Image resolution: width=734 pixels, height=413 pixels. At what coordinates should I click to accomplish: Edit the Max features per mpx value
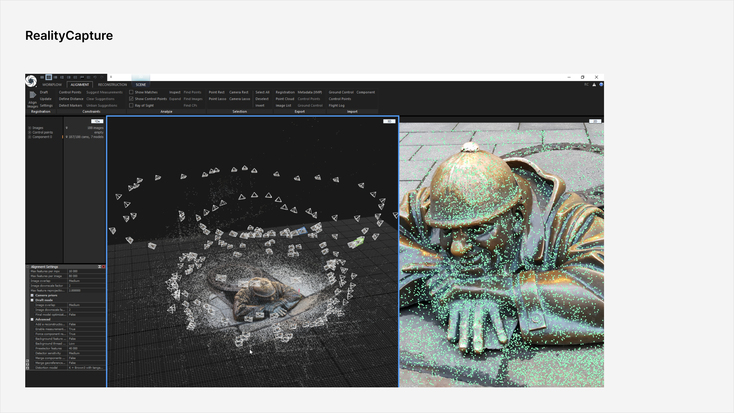pos(86,271)
